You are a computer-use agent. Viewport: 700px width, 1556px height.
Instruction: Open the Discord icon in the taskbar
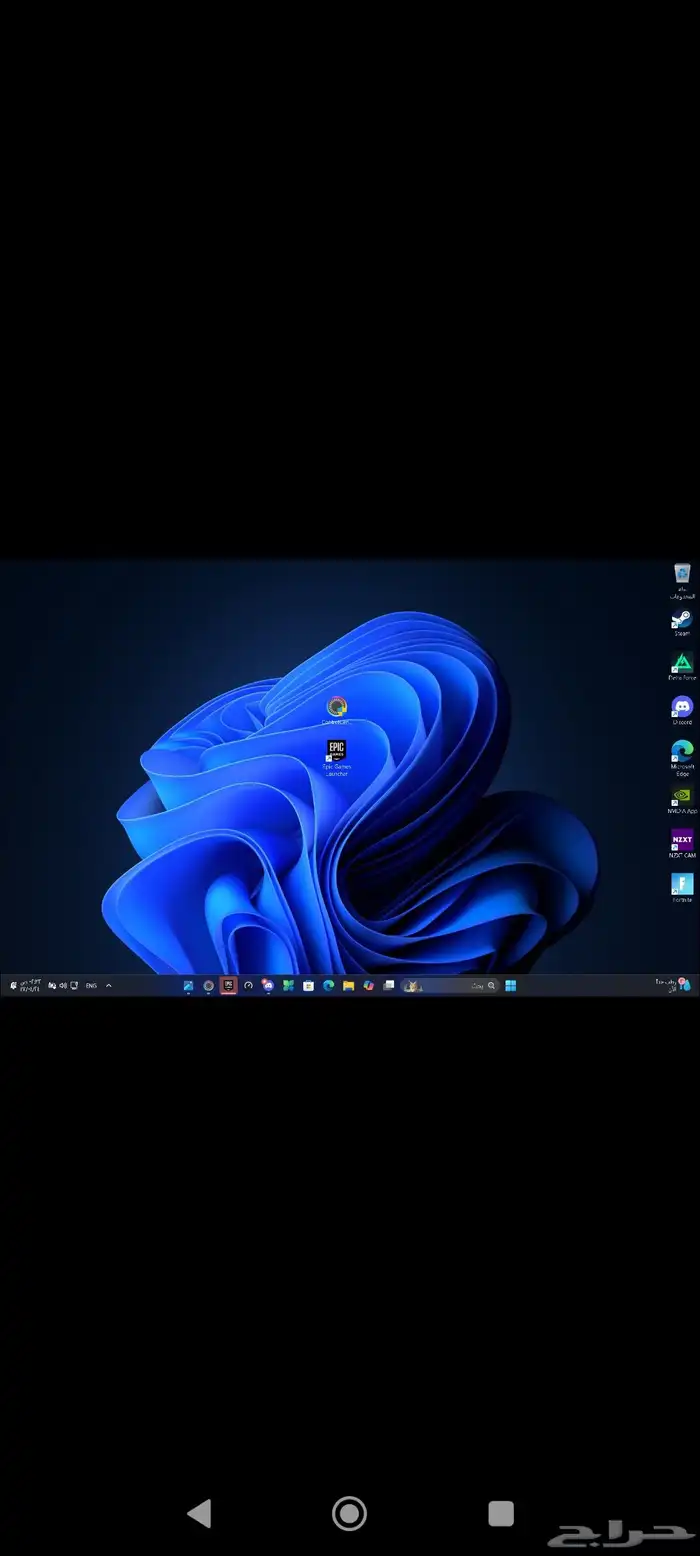(268, 986)
